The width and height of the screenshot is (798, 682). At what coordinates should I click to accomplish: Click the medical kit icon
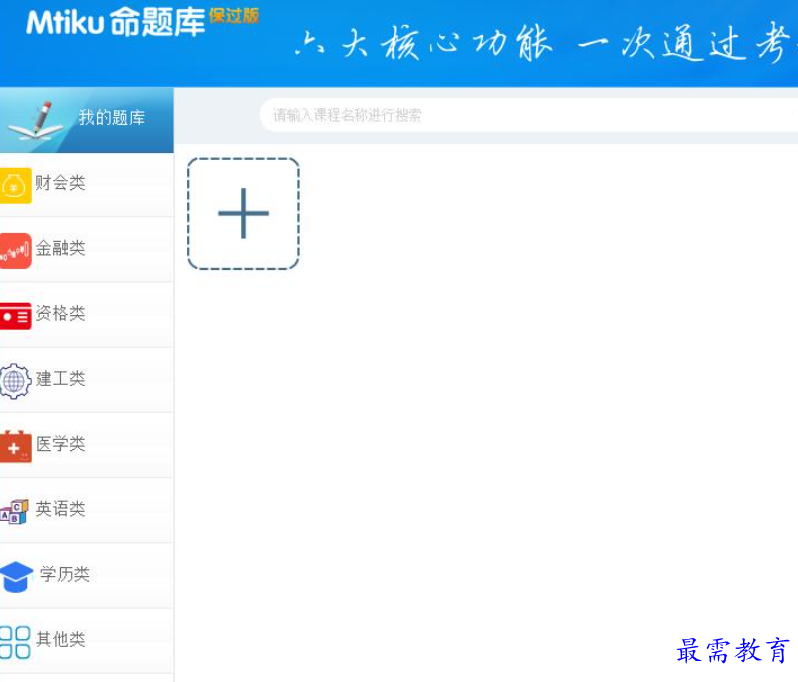[15, 446]
